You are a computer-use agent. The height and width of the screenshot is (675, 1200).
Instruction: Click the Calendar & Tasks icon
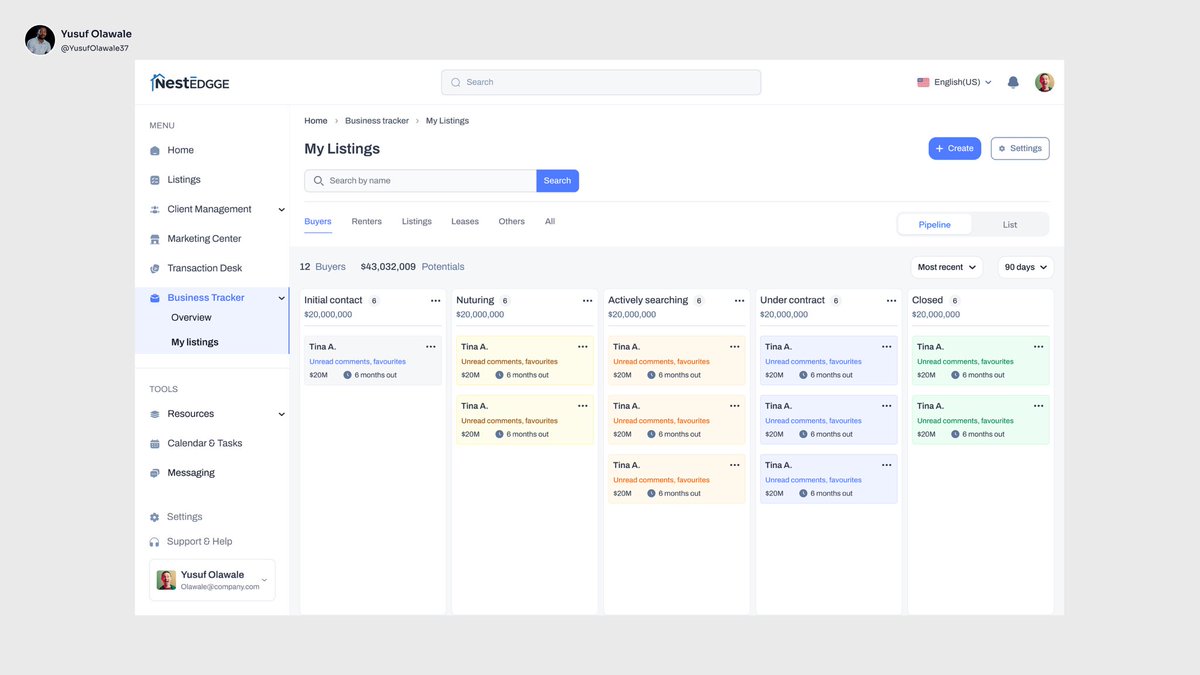[x=156, y=442]
